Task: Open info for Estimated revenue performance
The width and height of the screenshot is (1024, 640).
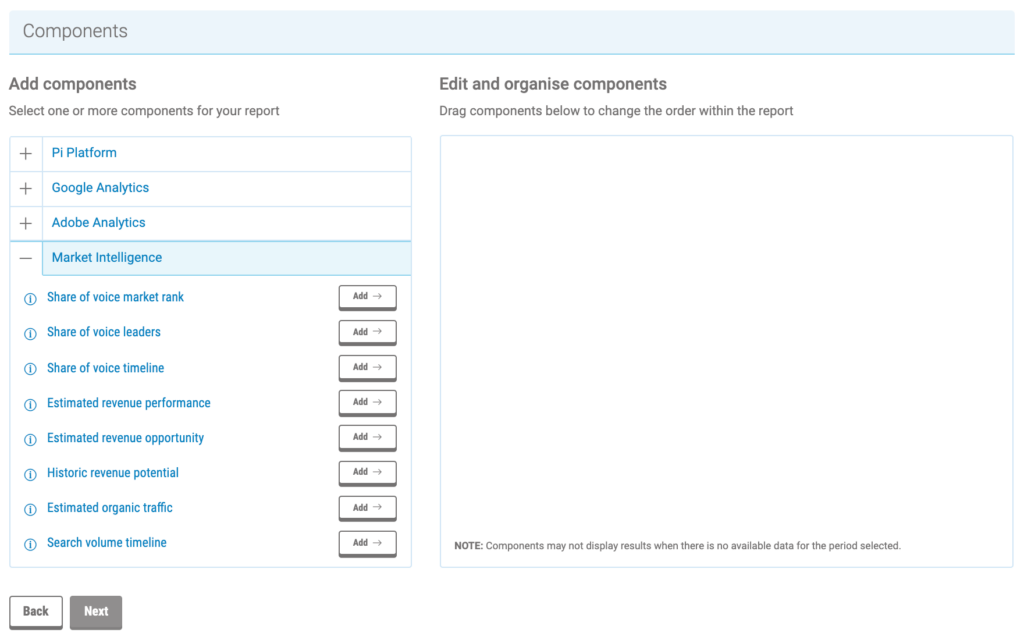Action: coord(30,403)
